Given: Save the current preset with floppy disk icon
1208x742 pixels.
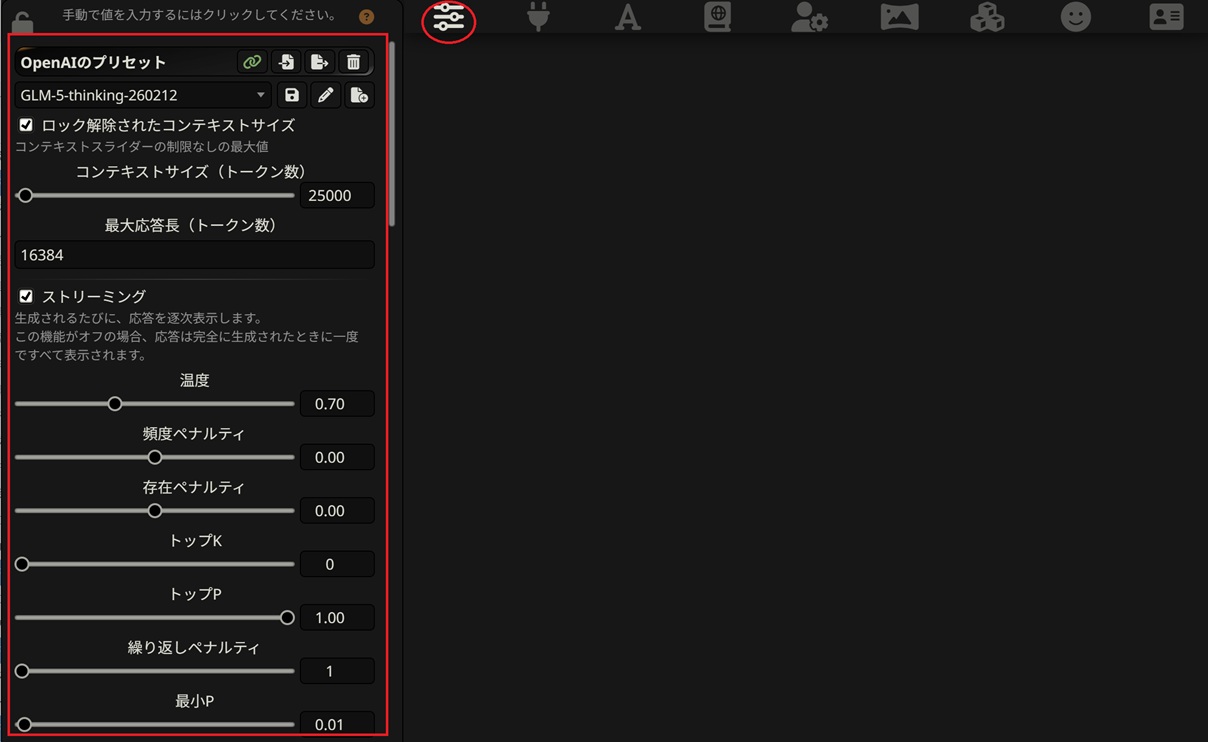Looking at the screenshot, I should [x=292, y=95].
